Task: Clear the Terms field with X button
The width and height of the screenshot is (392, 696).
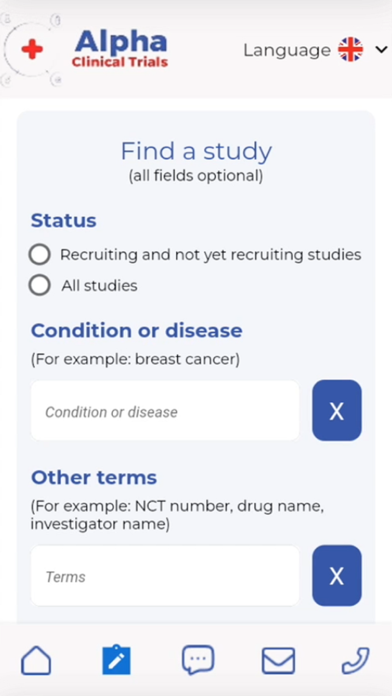Action: (337, 575)
